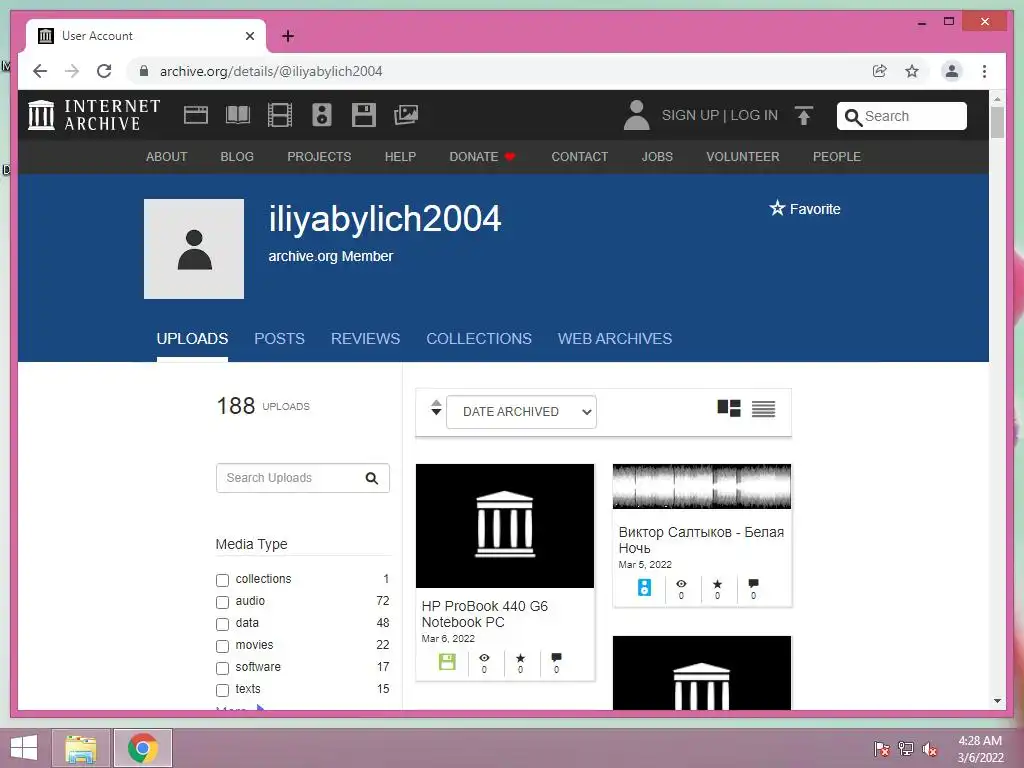Screen dimensions: 1024x768
Task: Click favorites star on HP ProBook card
Action: (520, 658)
